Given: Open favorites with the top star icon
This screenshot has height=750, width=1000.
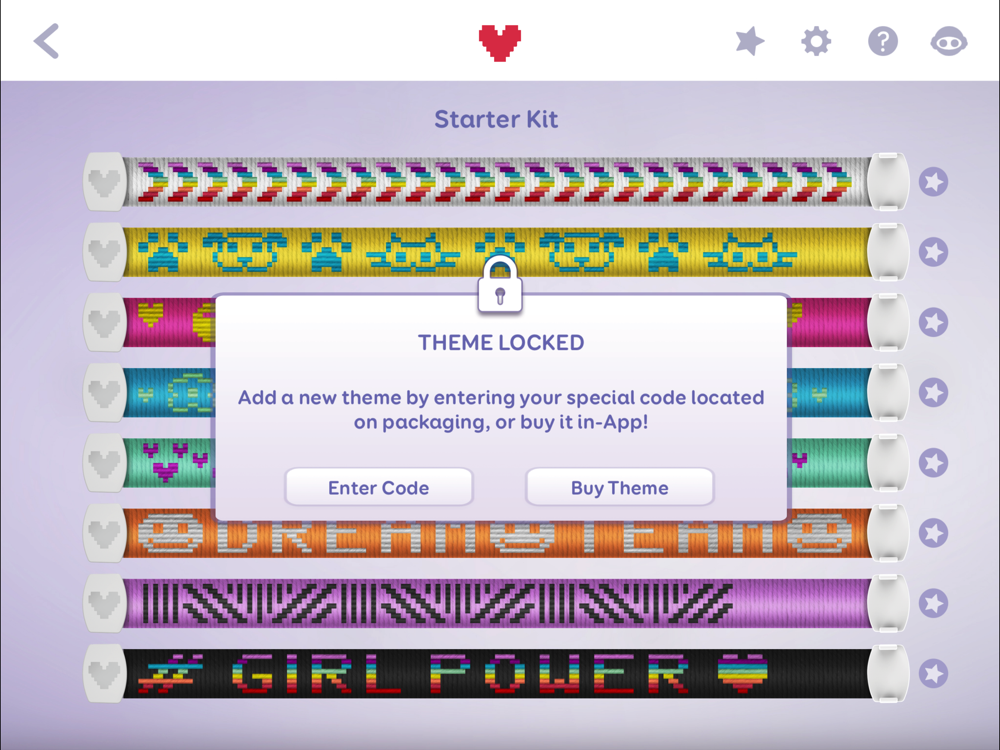Looking at the screenshot, I should pyautogui.click(x=749, y=41).
